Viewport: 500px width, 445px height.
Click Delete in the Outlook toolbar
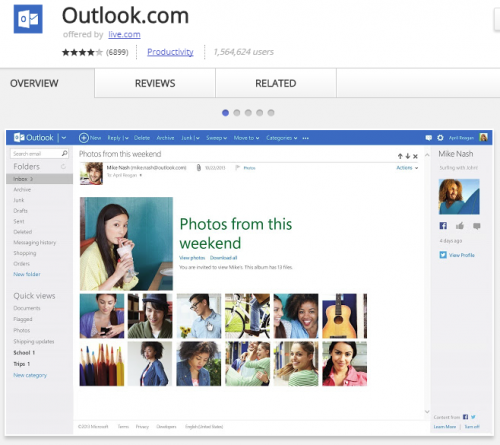(142, 138)
